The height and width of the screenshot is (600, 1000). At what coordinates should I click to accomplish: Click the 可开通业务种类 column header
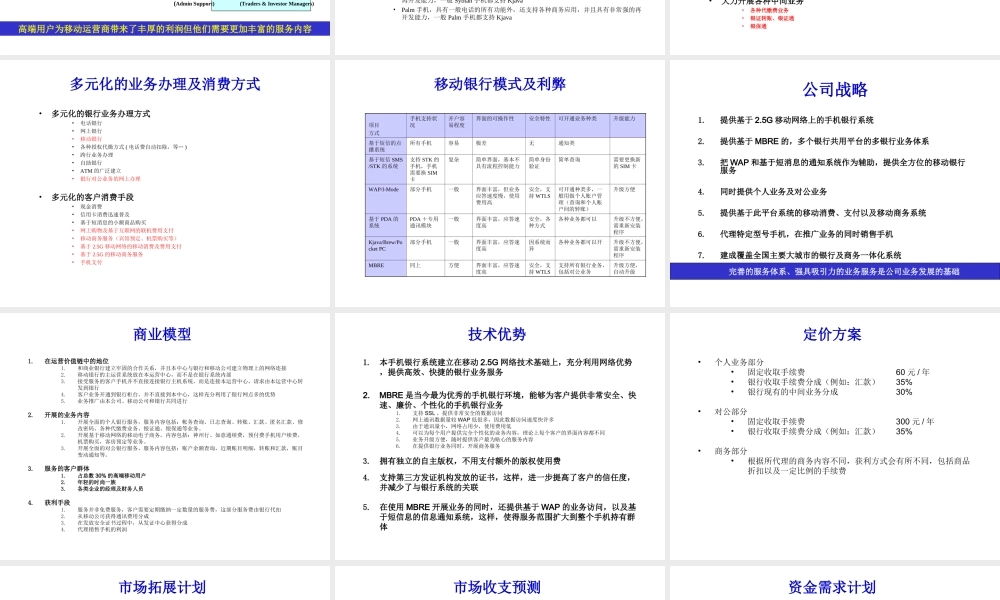(x=584, y=126)
